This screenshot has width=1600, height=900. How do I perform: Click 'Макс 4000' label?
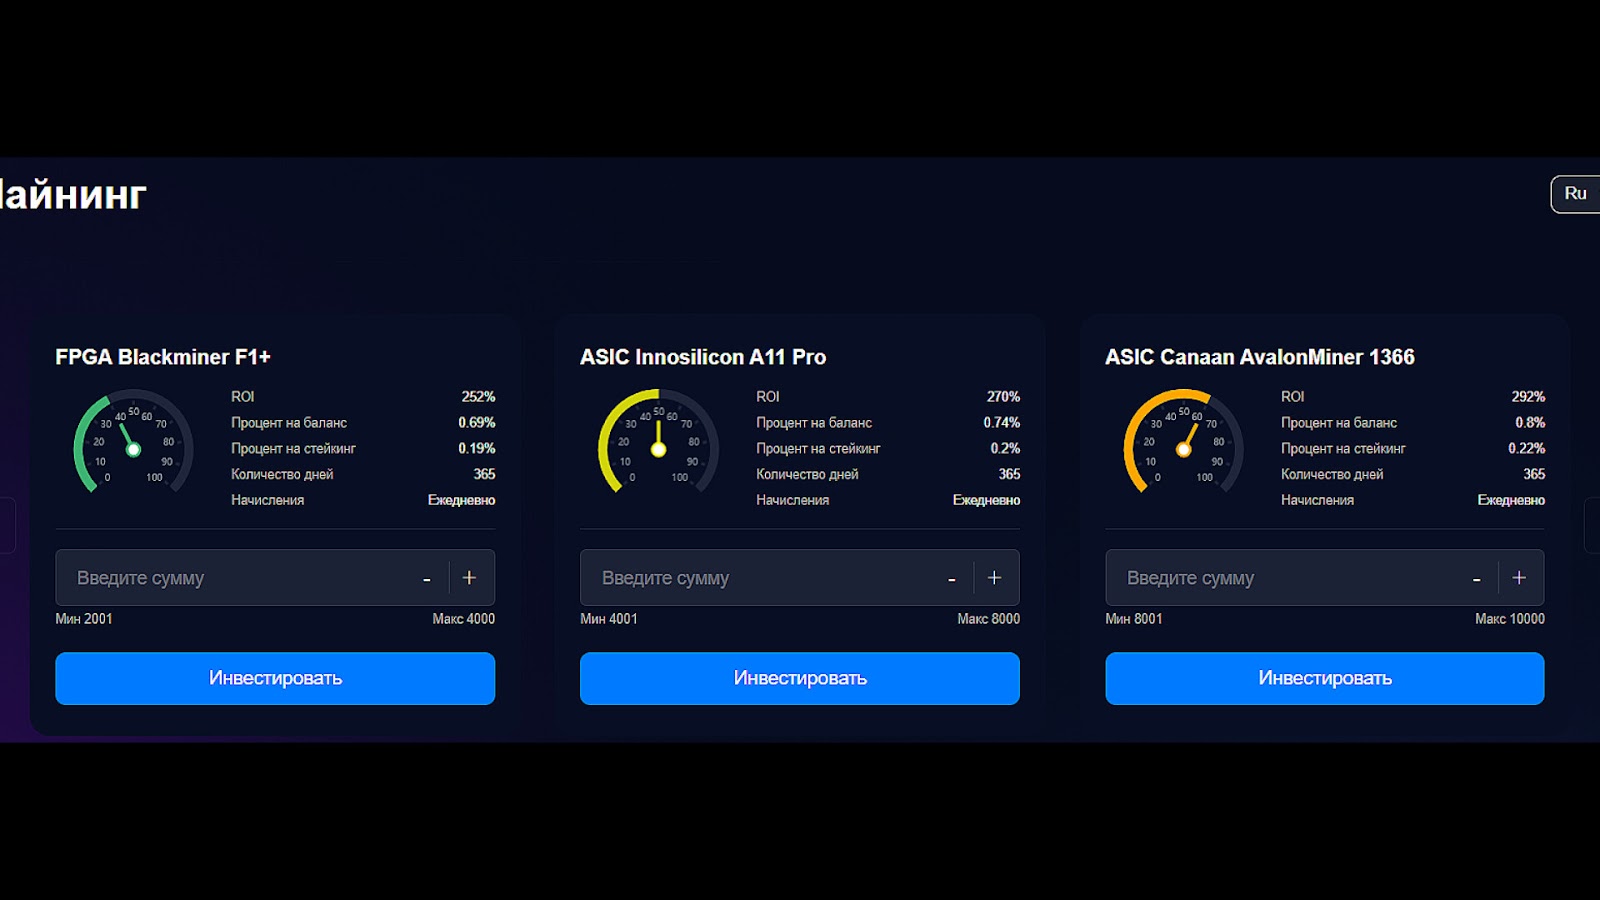pos(464,619)
